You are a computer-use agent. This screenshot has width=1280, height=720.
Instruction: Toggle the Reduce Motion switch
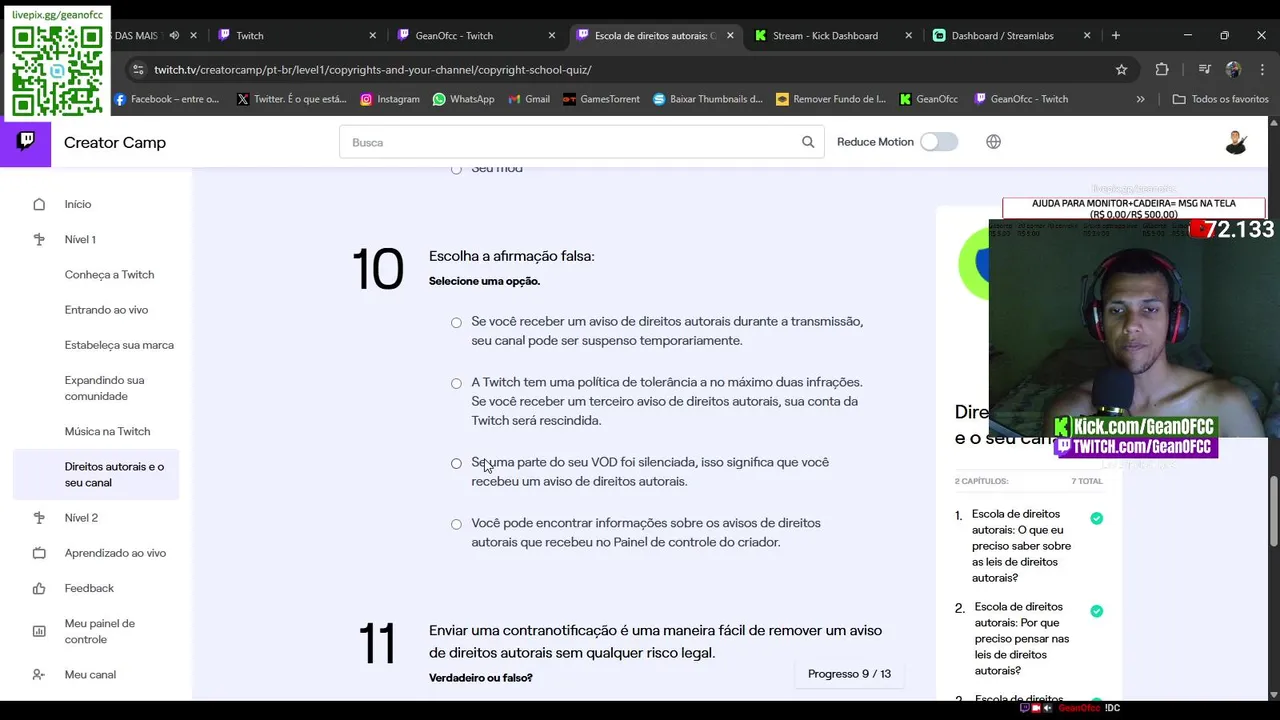coord(939,142)
